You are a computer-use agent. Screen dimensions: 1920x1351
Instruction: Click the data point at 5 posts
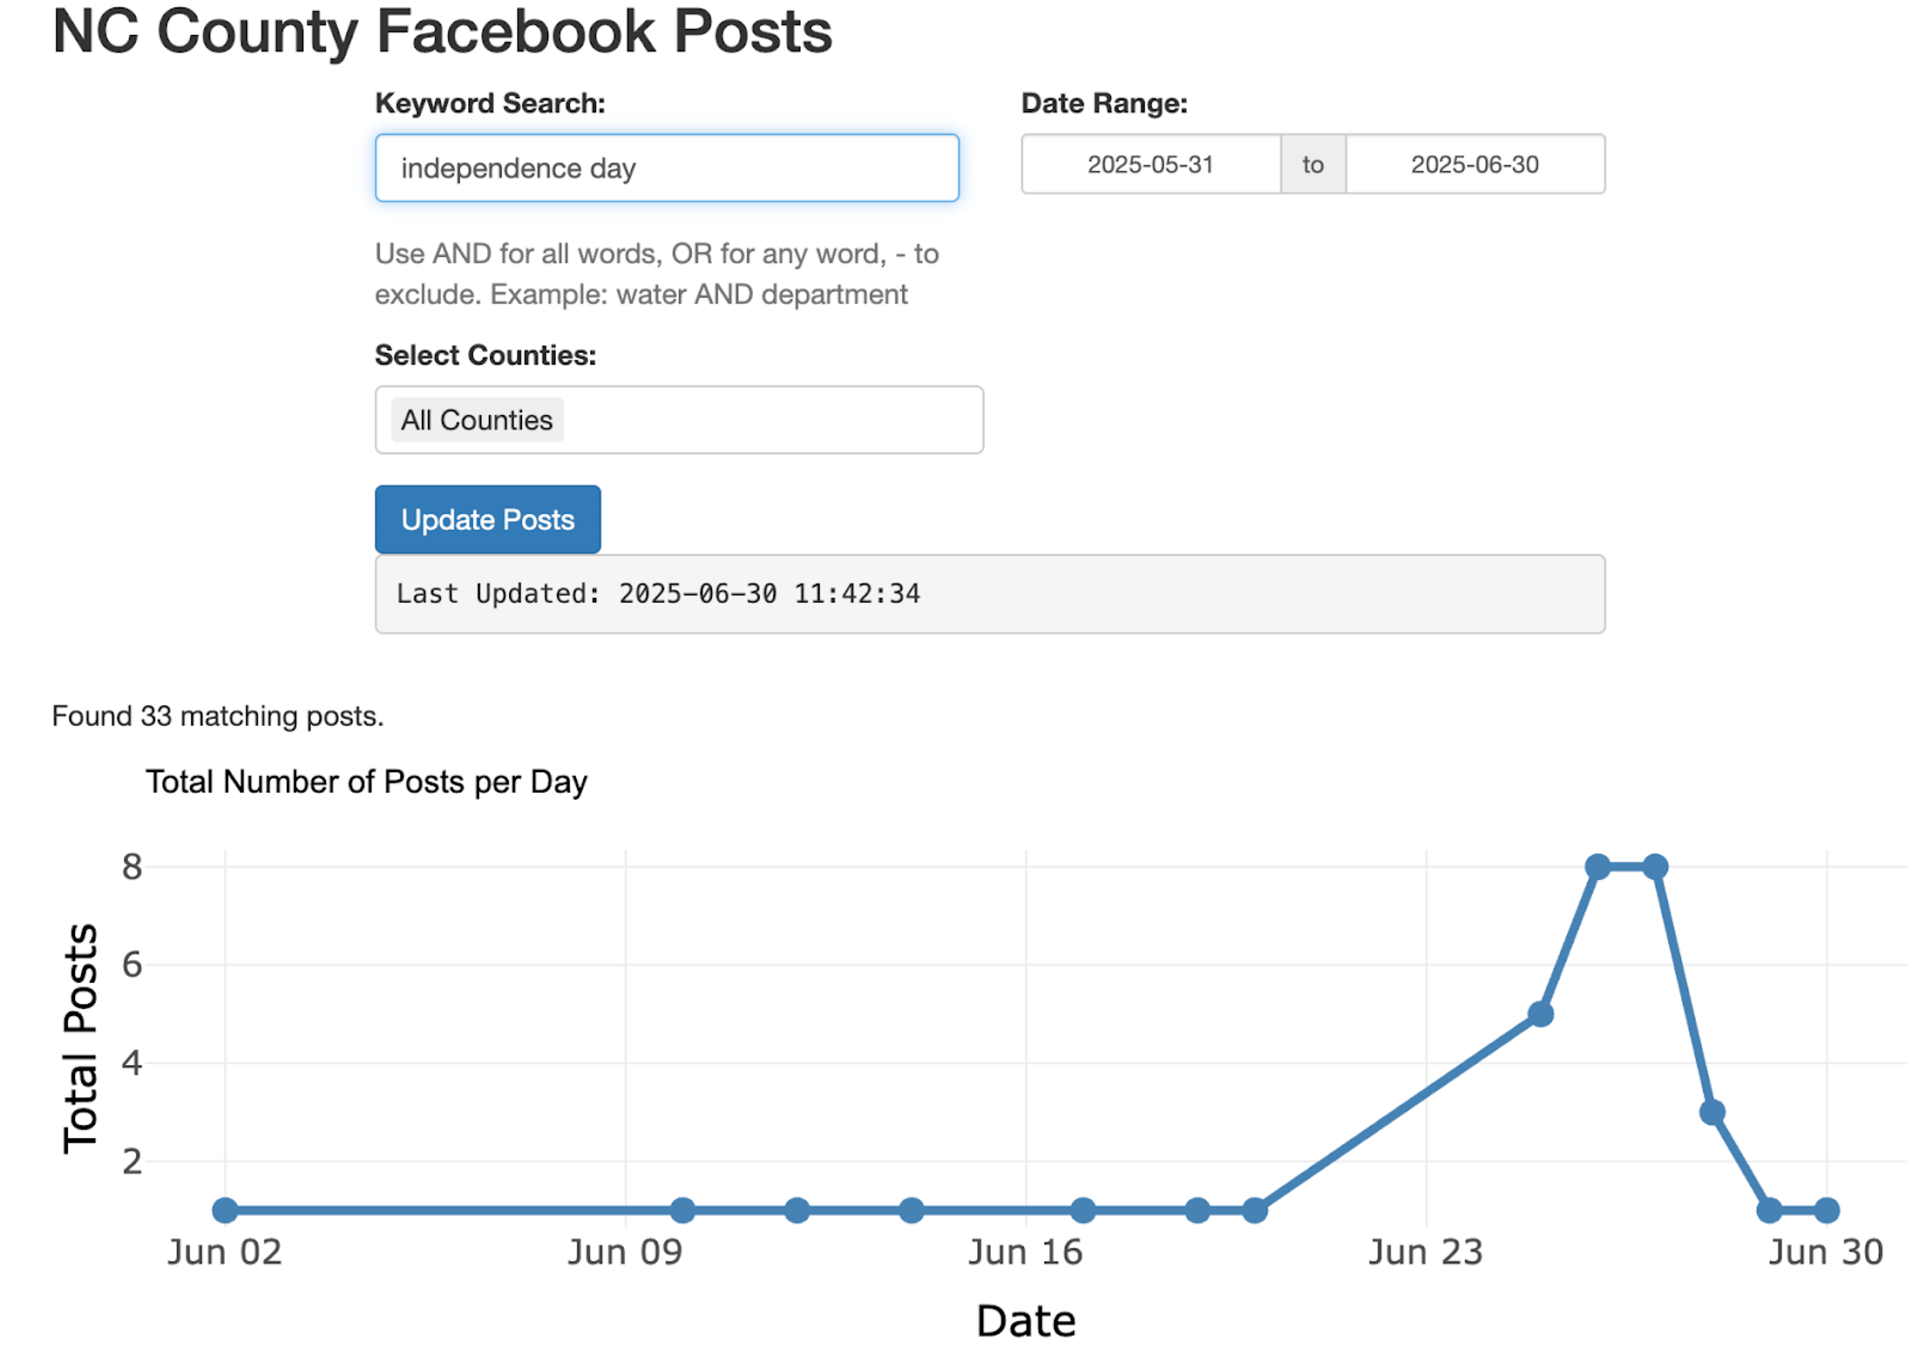(x=1541, y=1014)
